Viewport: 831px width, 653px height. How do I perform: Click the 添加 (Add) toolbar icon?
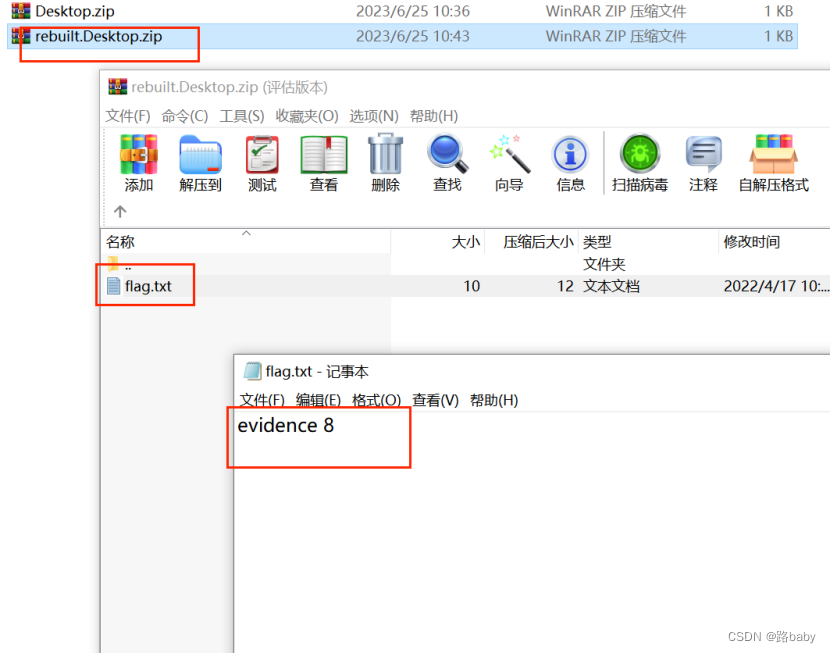click(x=138, y=154)
